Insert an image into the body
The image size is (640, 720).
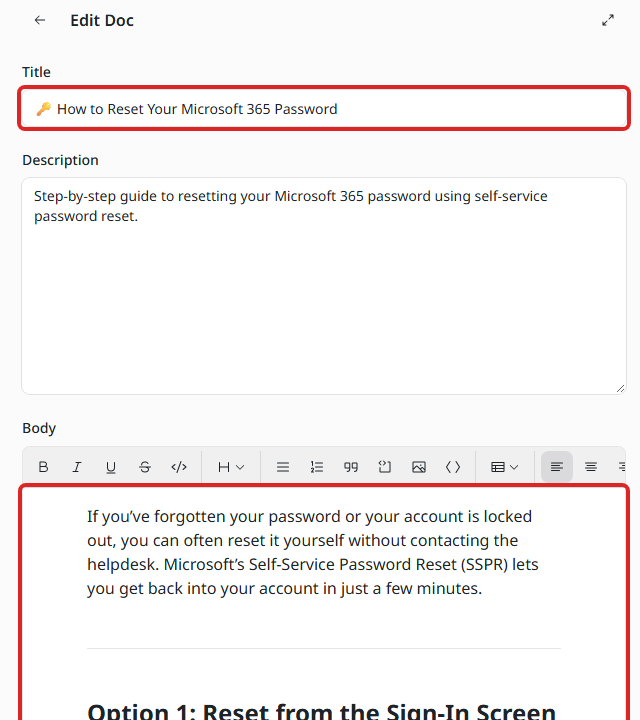pyautogui.click(x=419, y=467)
